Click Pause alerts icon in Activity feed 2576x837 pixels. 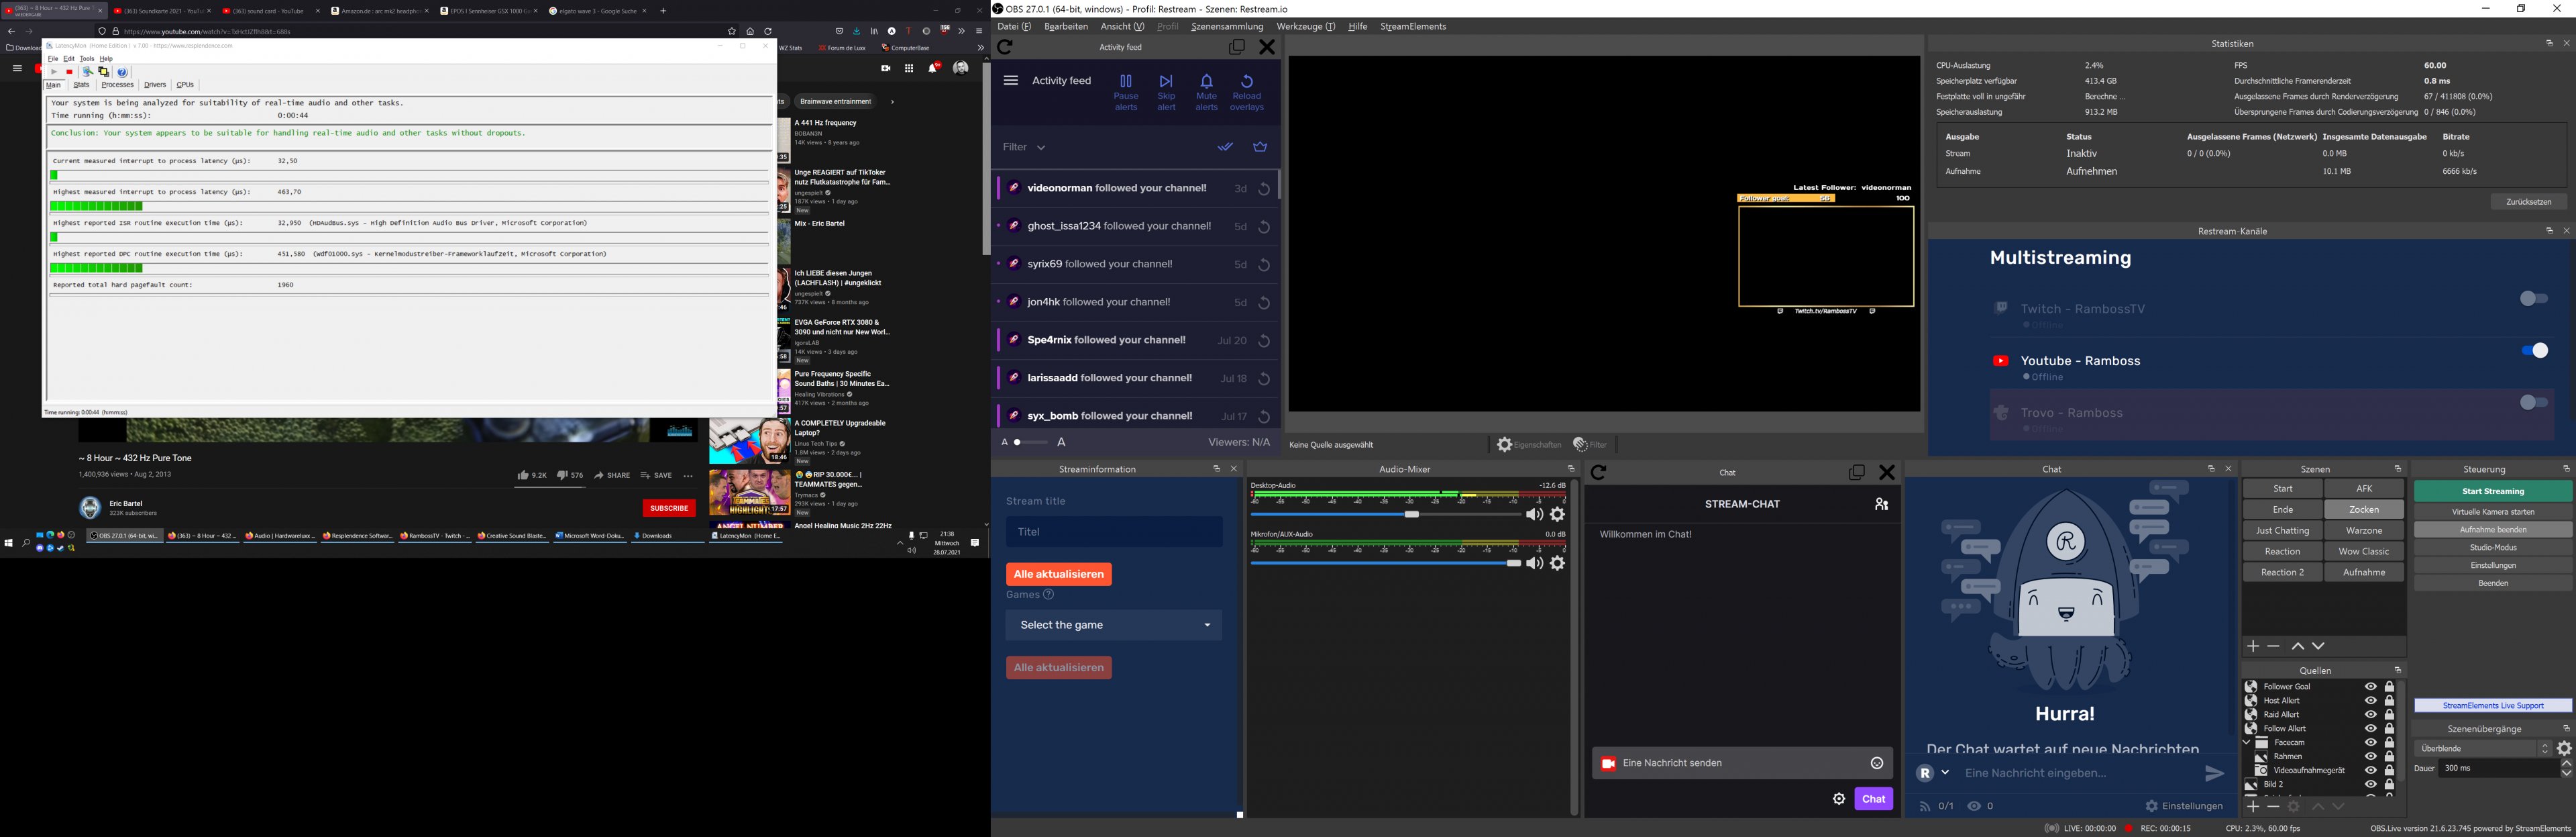[1126, 81]
